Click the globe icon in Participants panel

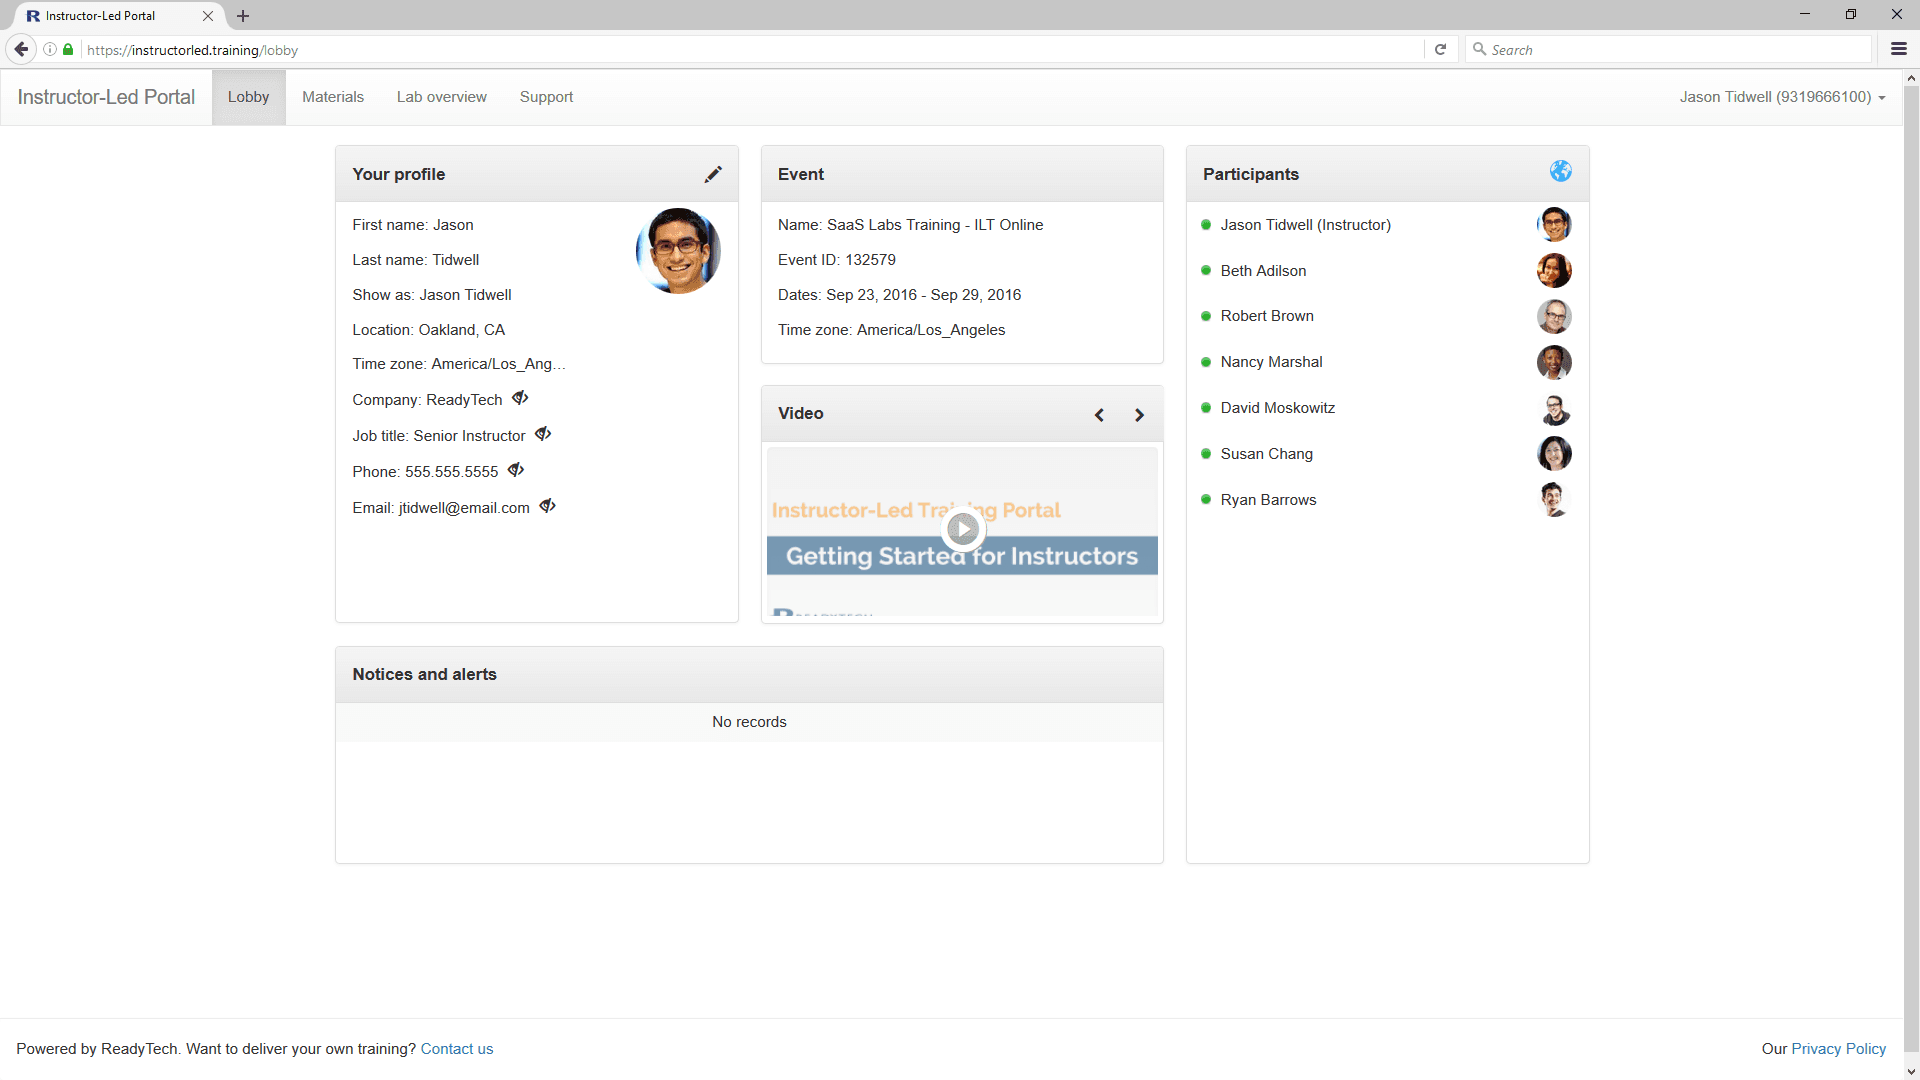(1560, 172)
